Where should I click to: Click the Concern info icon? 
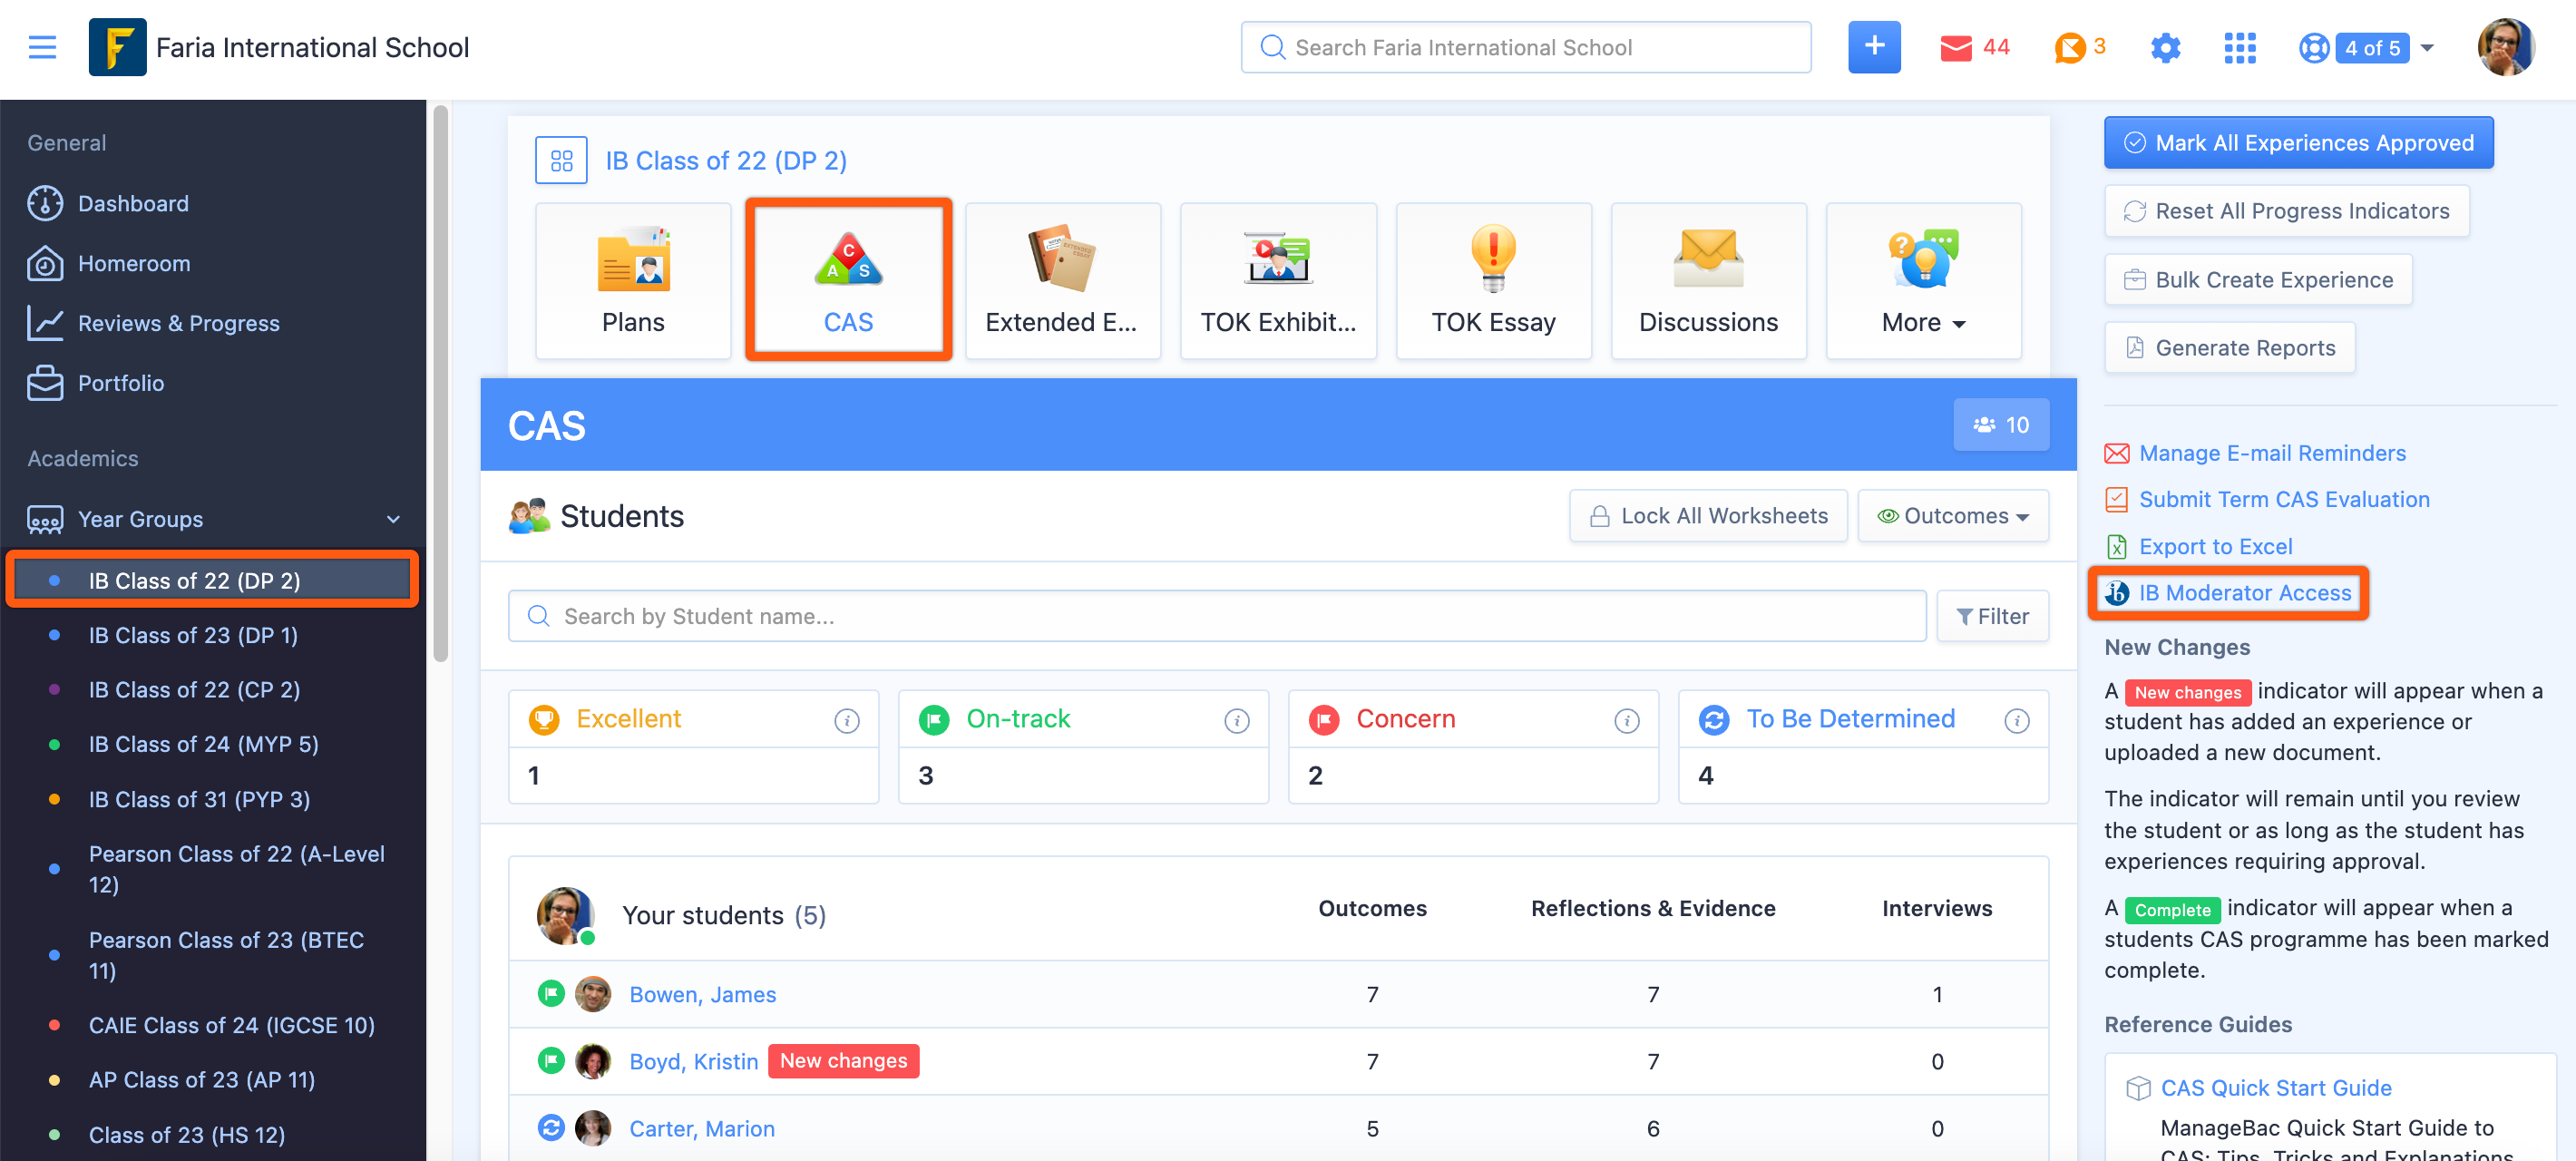click(1626, 720)
